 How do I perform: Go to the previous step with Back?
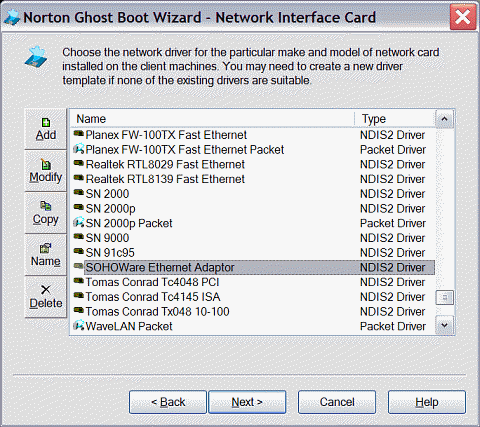(x=168, y=402)
